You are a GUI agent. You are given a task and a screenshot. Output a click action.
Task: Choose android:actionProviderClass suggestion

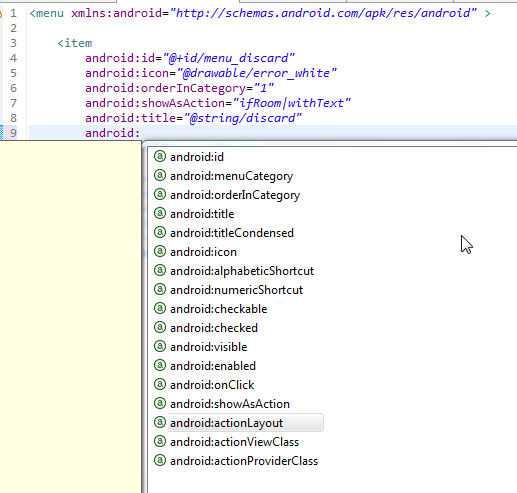244,461
